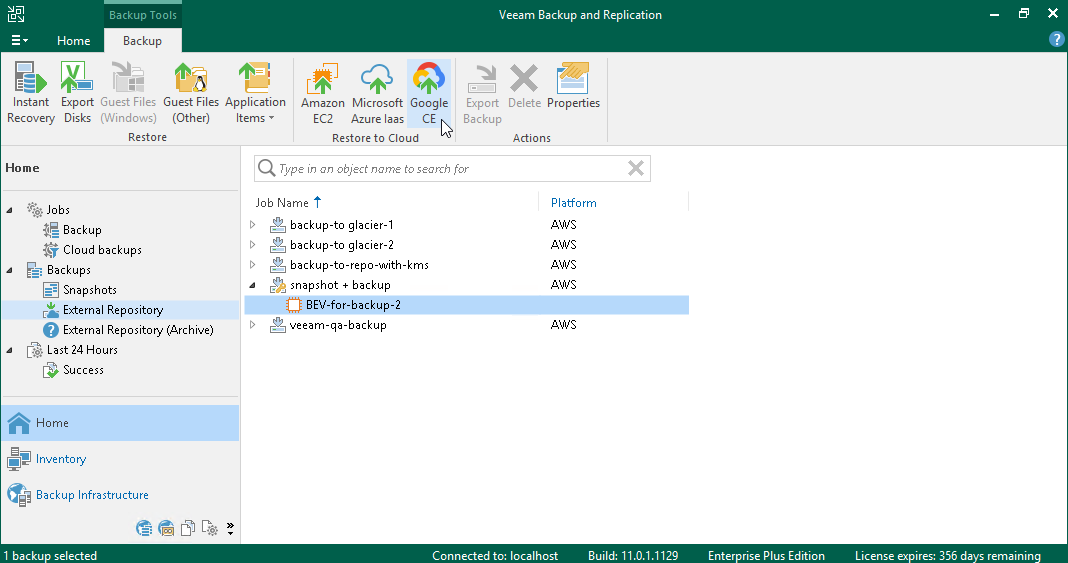Image resolution: width=1068 pixels, height=563 pixels.
Task: Click the files view shortcut icon
Action: (x=187, y=528)
